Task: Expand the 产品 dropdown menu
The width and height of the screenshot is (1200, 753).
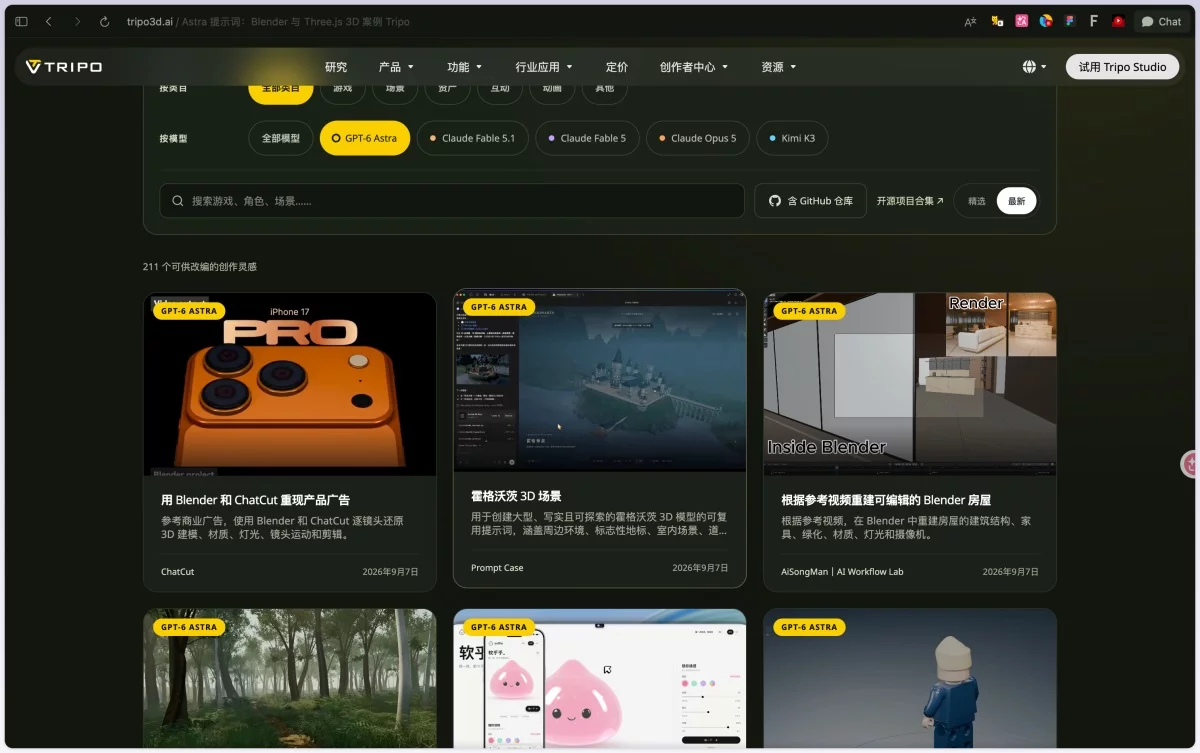Action: (x=396, y=67)
